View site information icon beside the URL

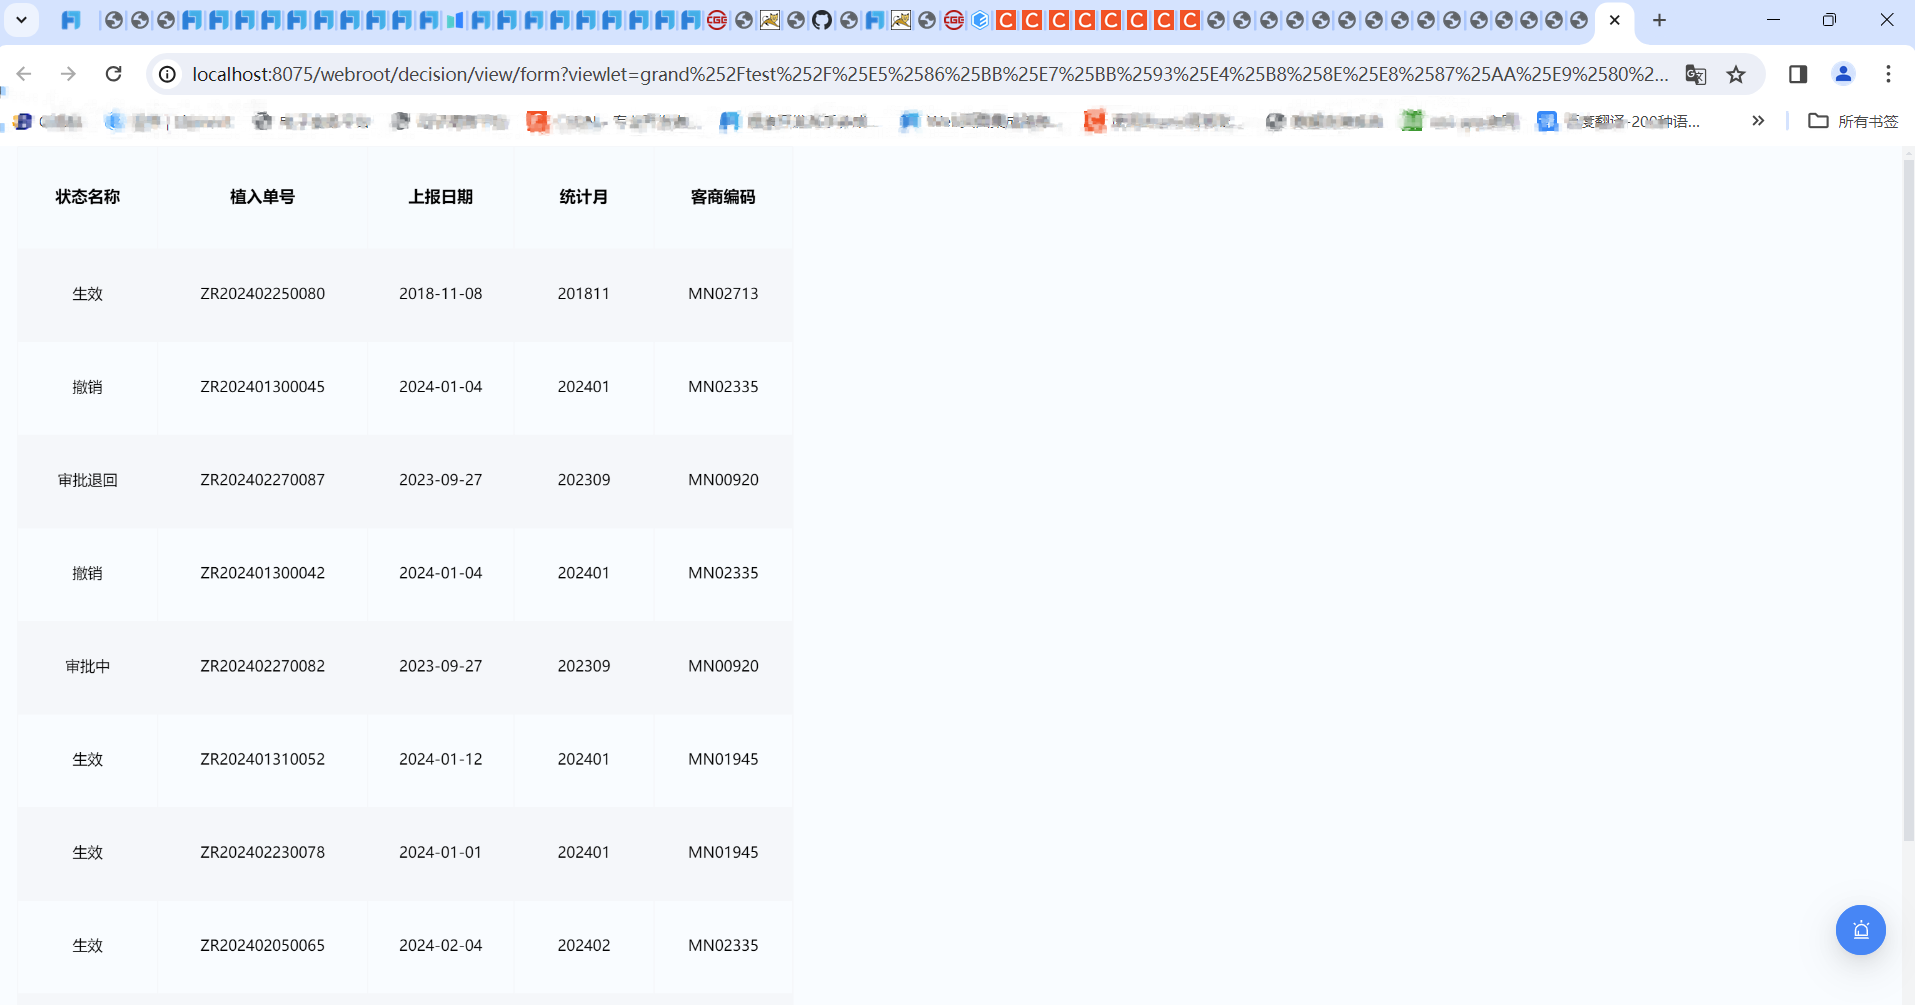pyautogui.click(x=168, y=74)
